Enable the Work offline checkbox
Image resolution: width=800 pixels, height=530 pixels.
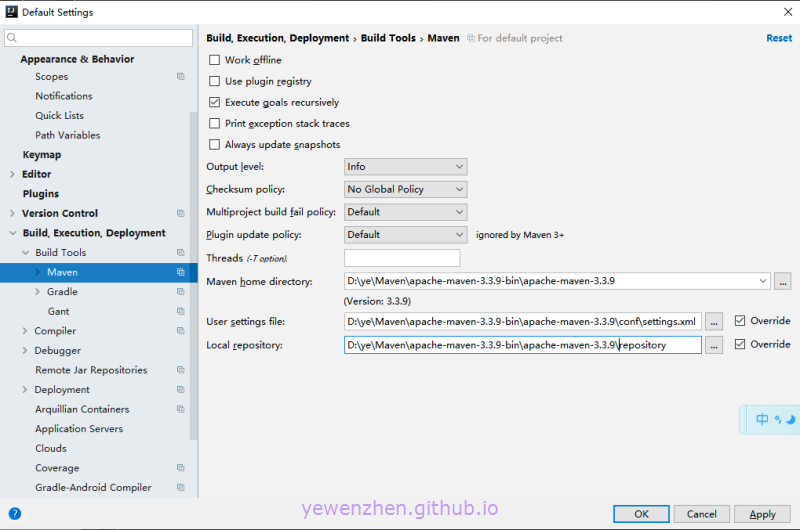point(214,60)
